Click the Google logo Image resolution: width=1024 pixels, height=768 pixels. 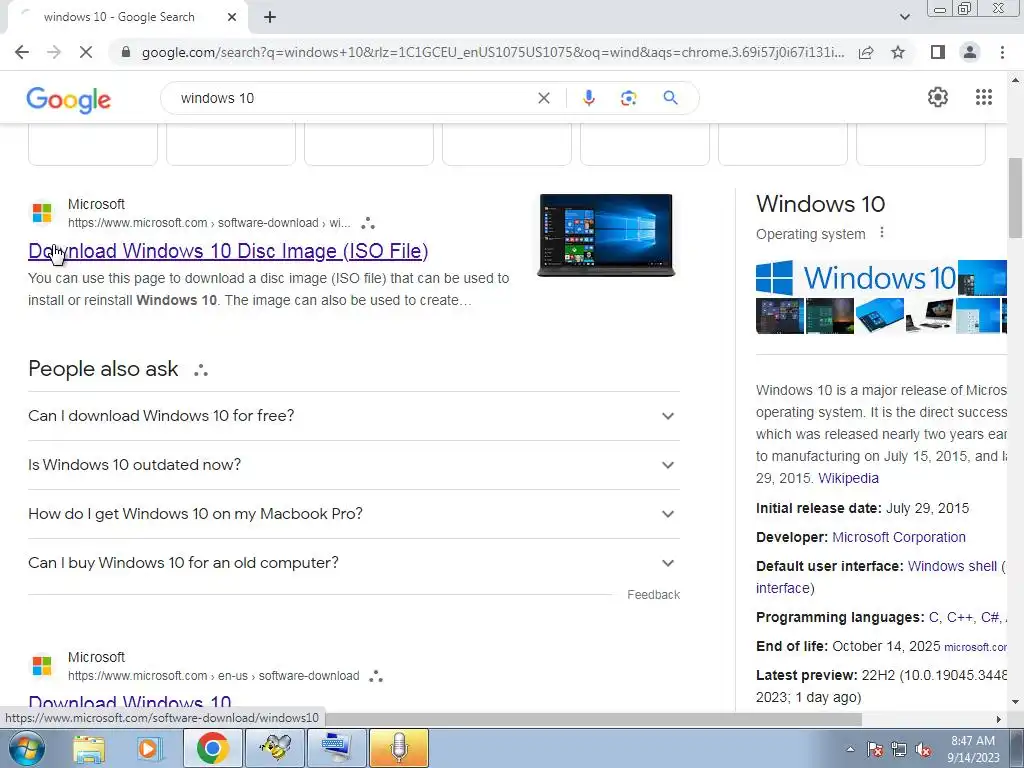coord(69,99)
